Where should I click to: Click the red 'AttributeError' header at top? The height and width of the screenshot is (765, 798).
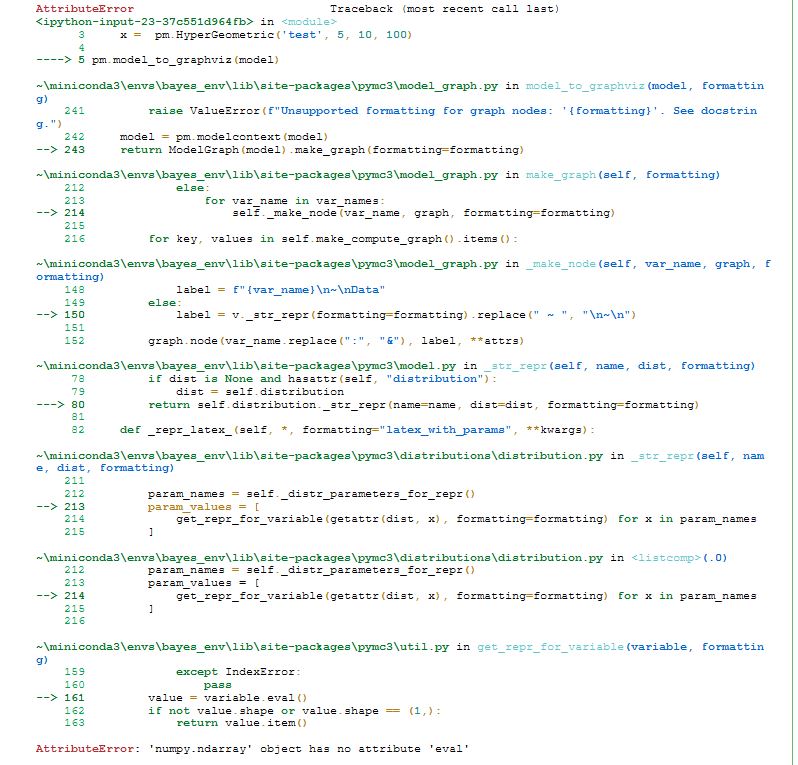point(84,9)
